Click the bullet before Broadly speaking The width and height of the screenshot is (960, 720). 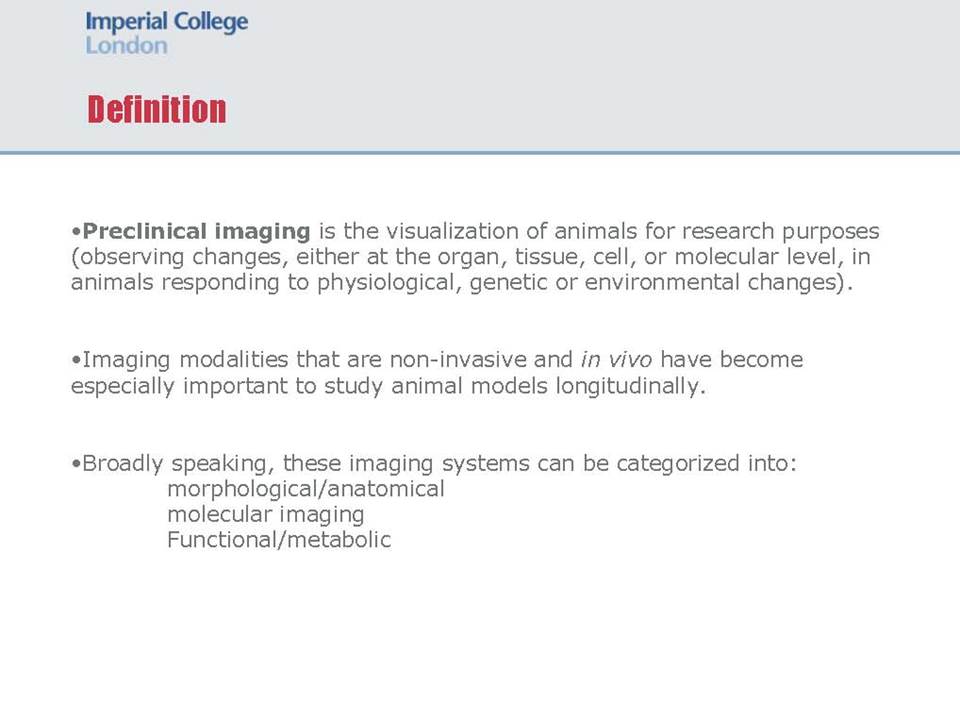[76, 464]
